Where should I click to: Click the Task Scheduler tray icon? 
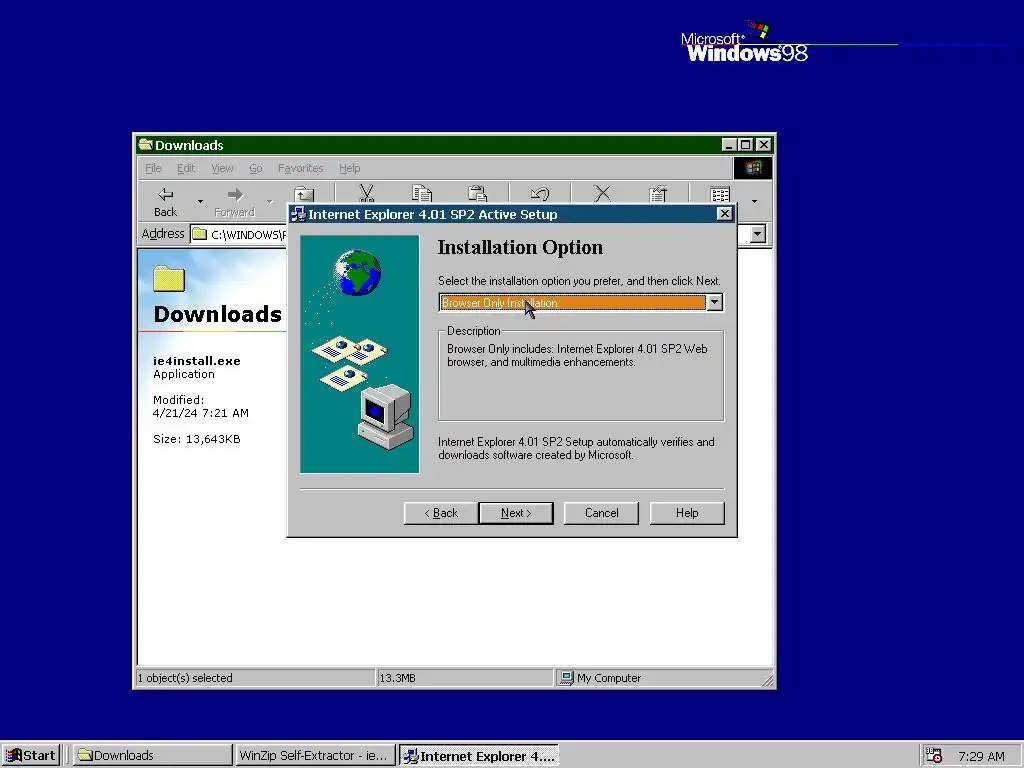tap(934, 755)
